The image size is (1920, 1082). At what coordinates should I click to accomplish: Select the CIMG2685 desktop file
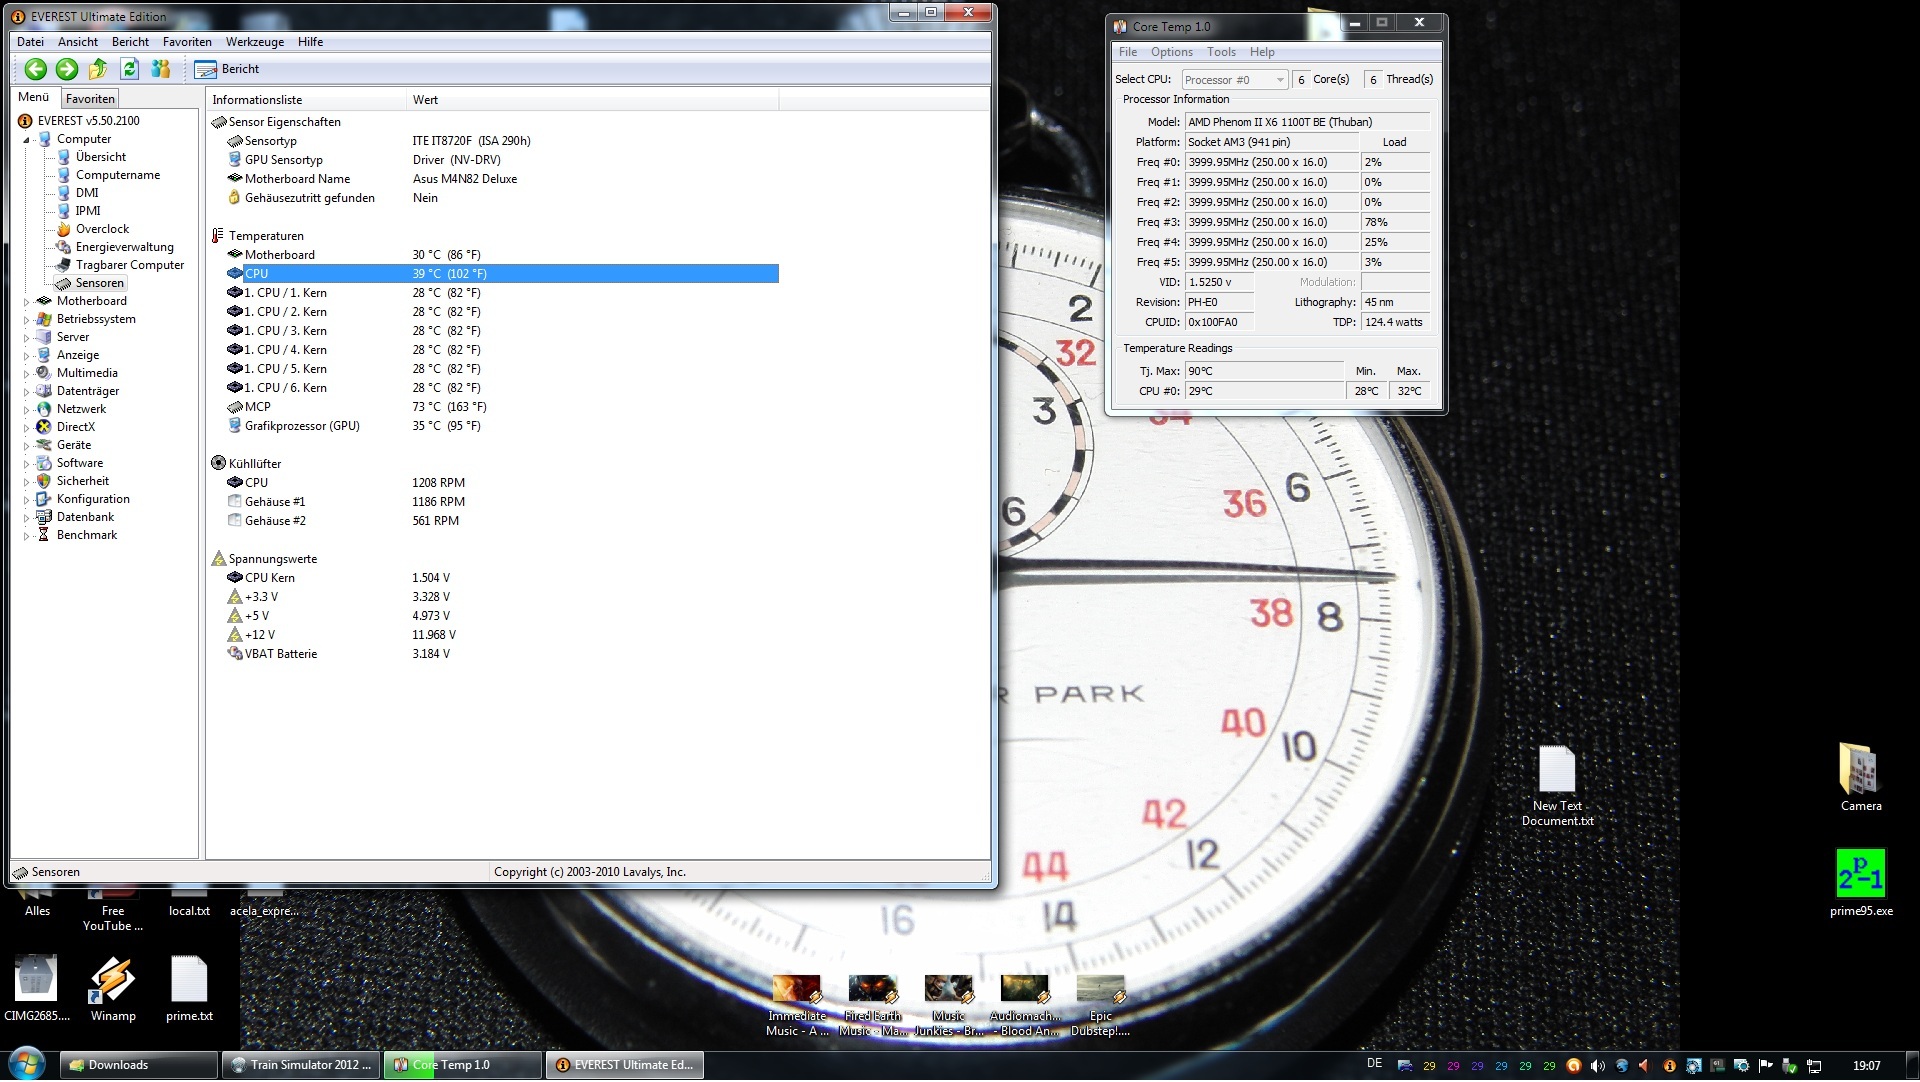pyautogui.click(x=37, y=988)
